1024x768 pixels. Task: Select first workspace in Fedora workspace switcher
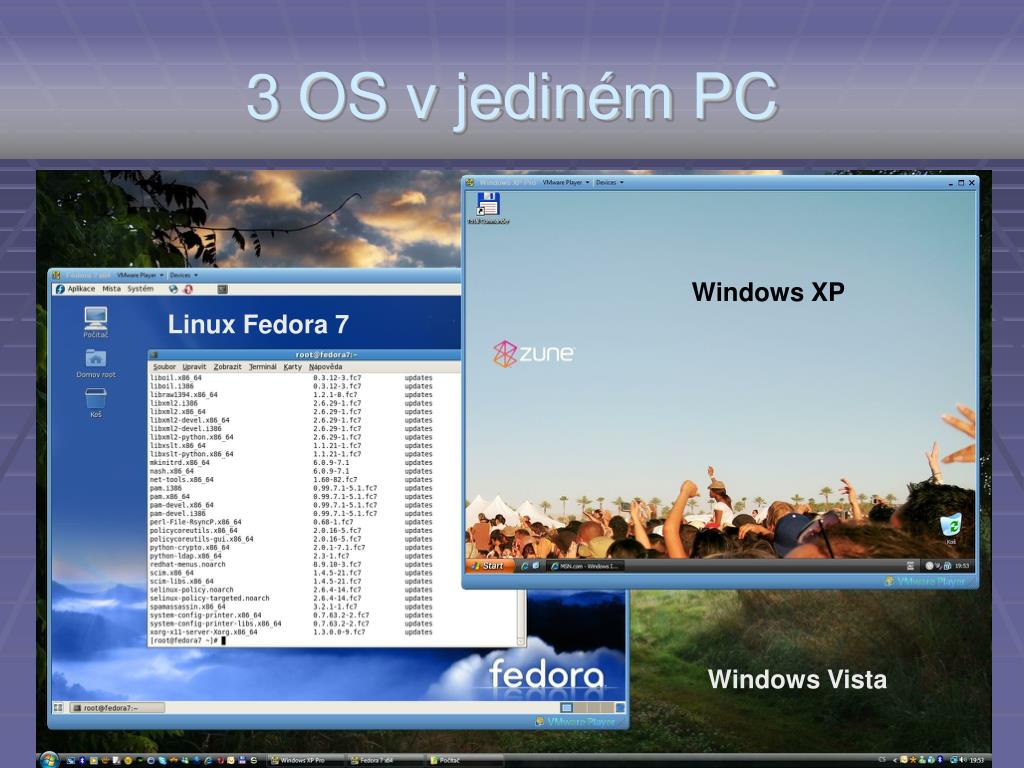(566, 708)
